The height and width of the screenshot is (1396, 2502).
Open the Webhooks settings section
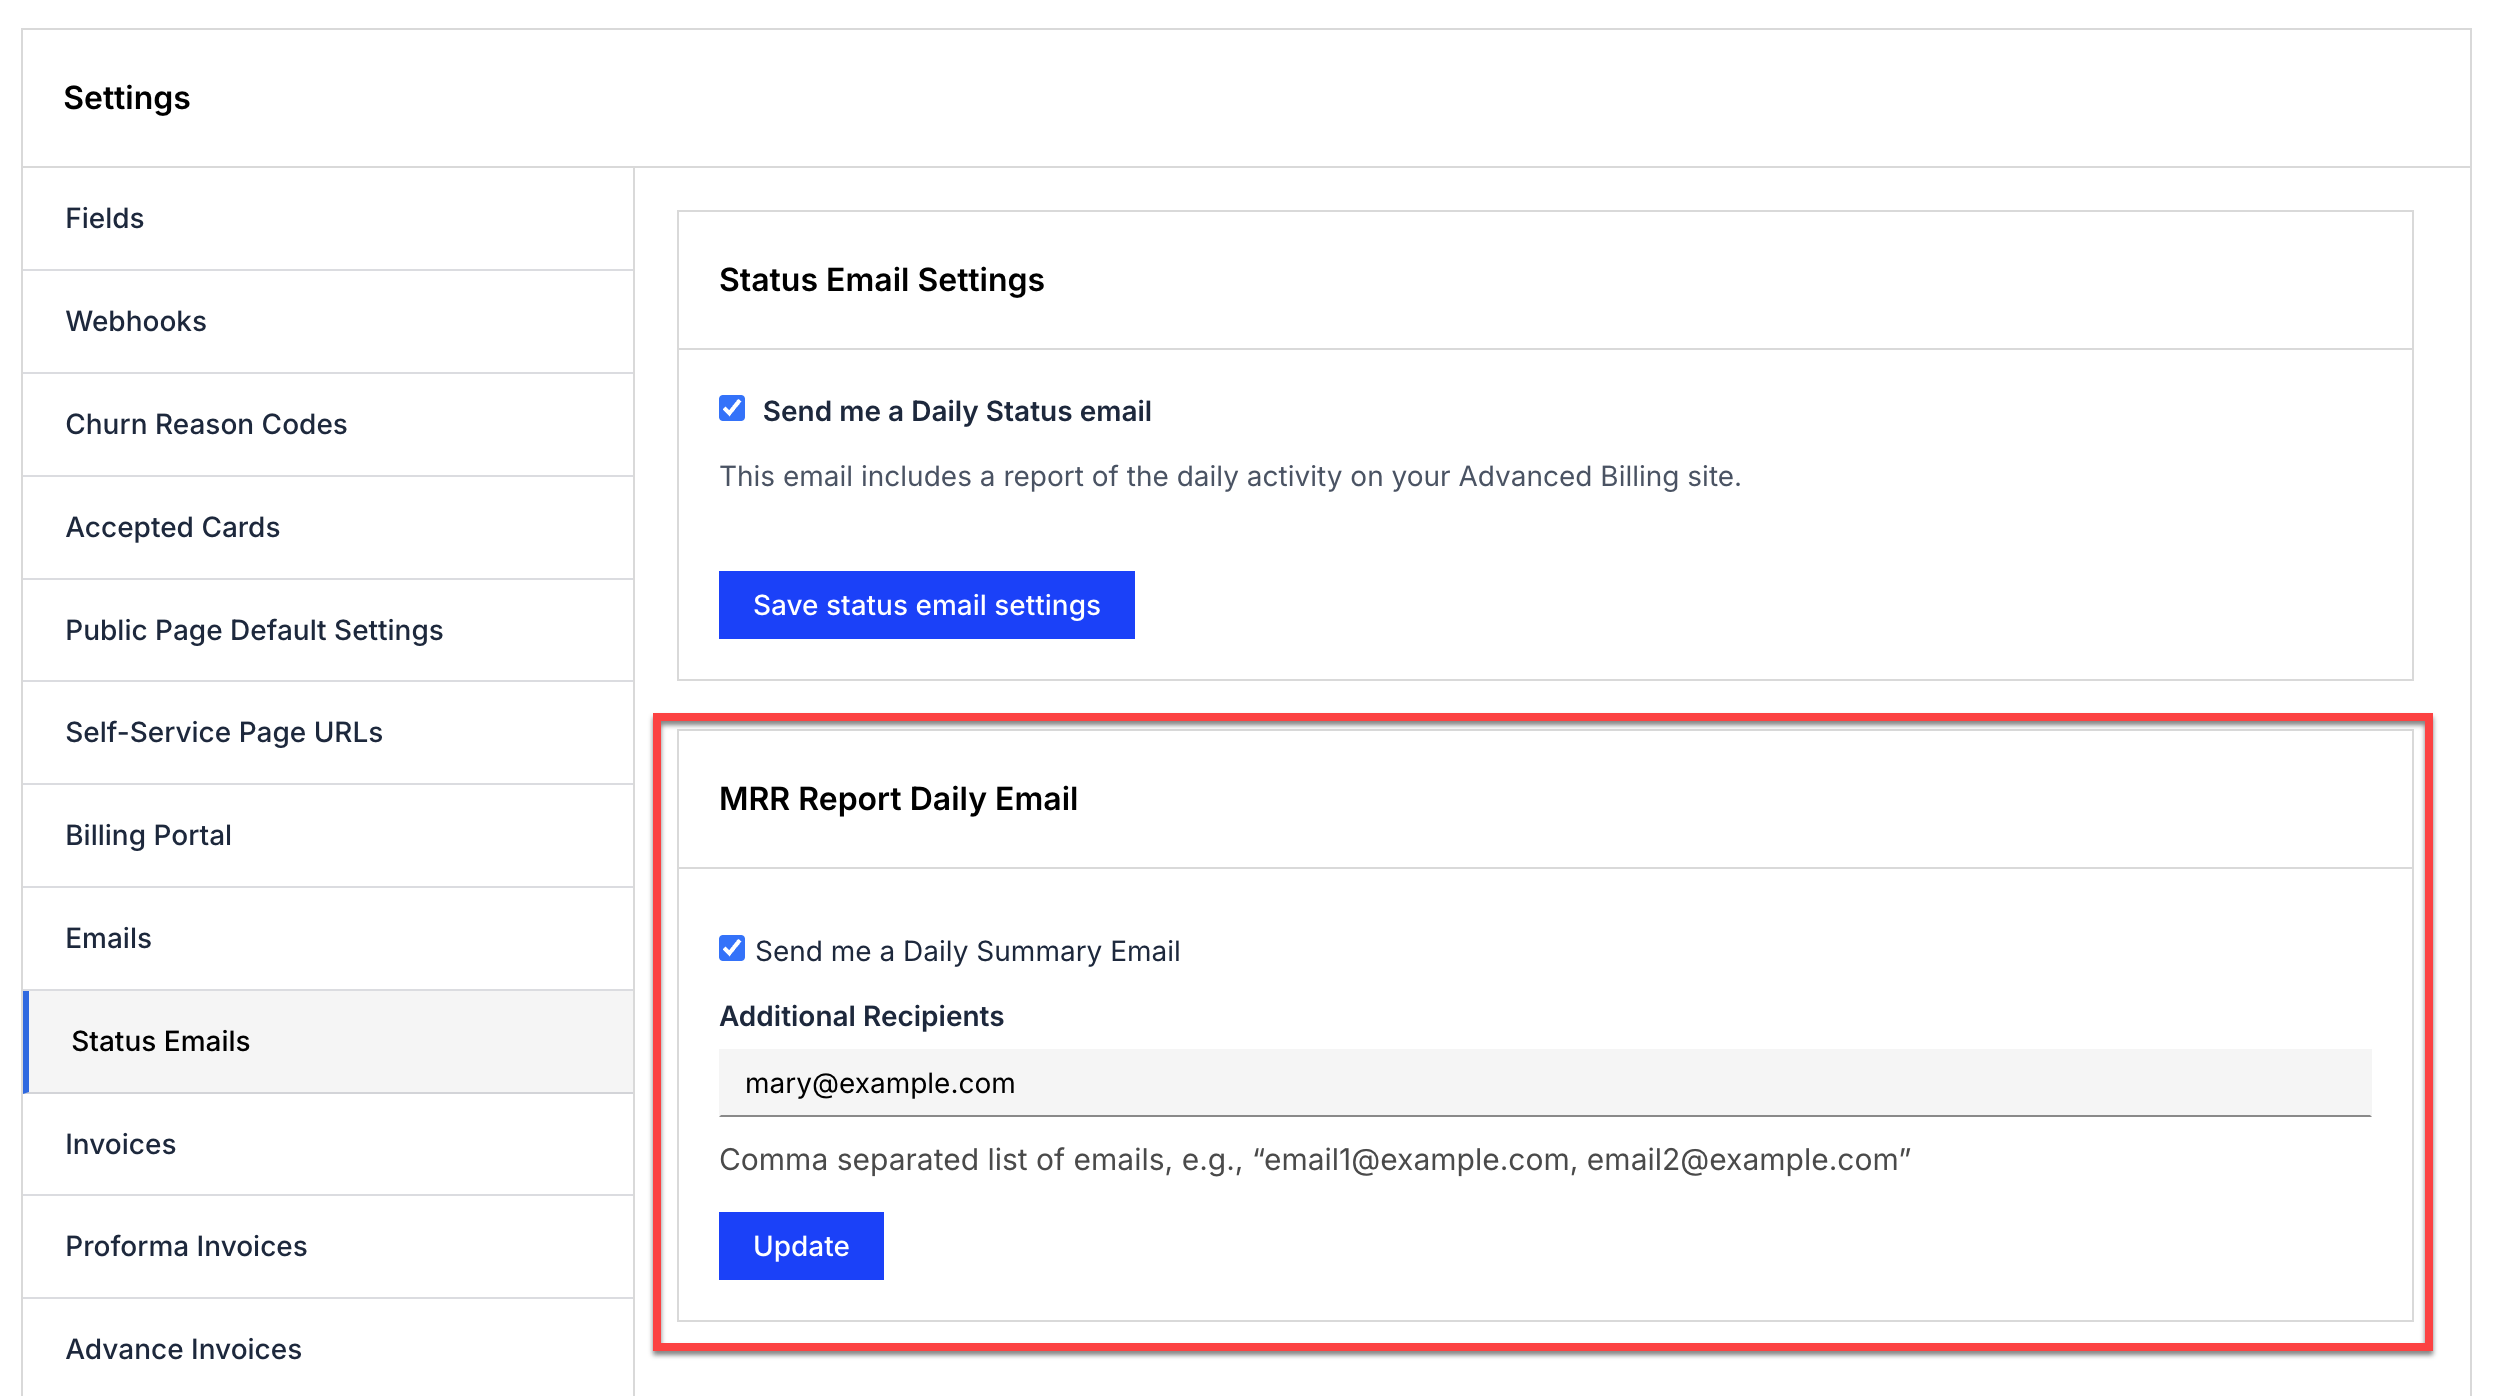(x=328, y=321)
